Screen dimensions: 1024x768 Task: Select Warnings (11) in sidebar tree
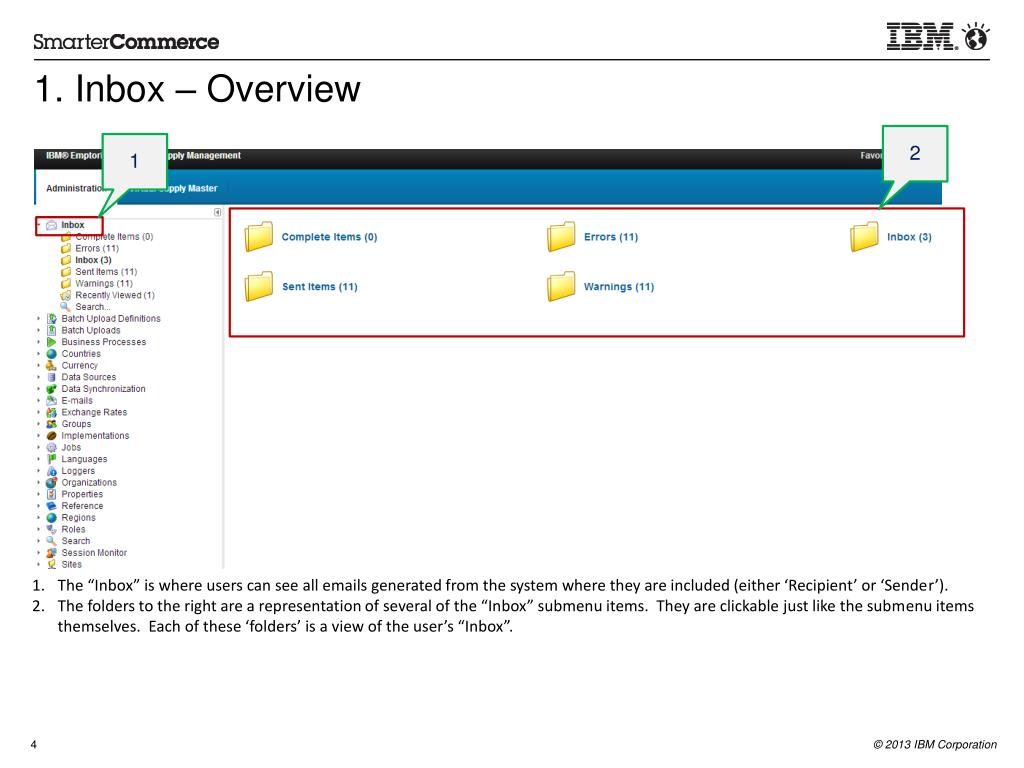[104, 284]
